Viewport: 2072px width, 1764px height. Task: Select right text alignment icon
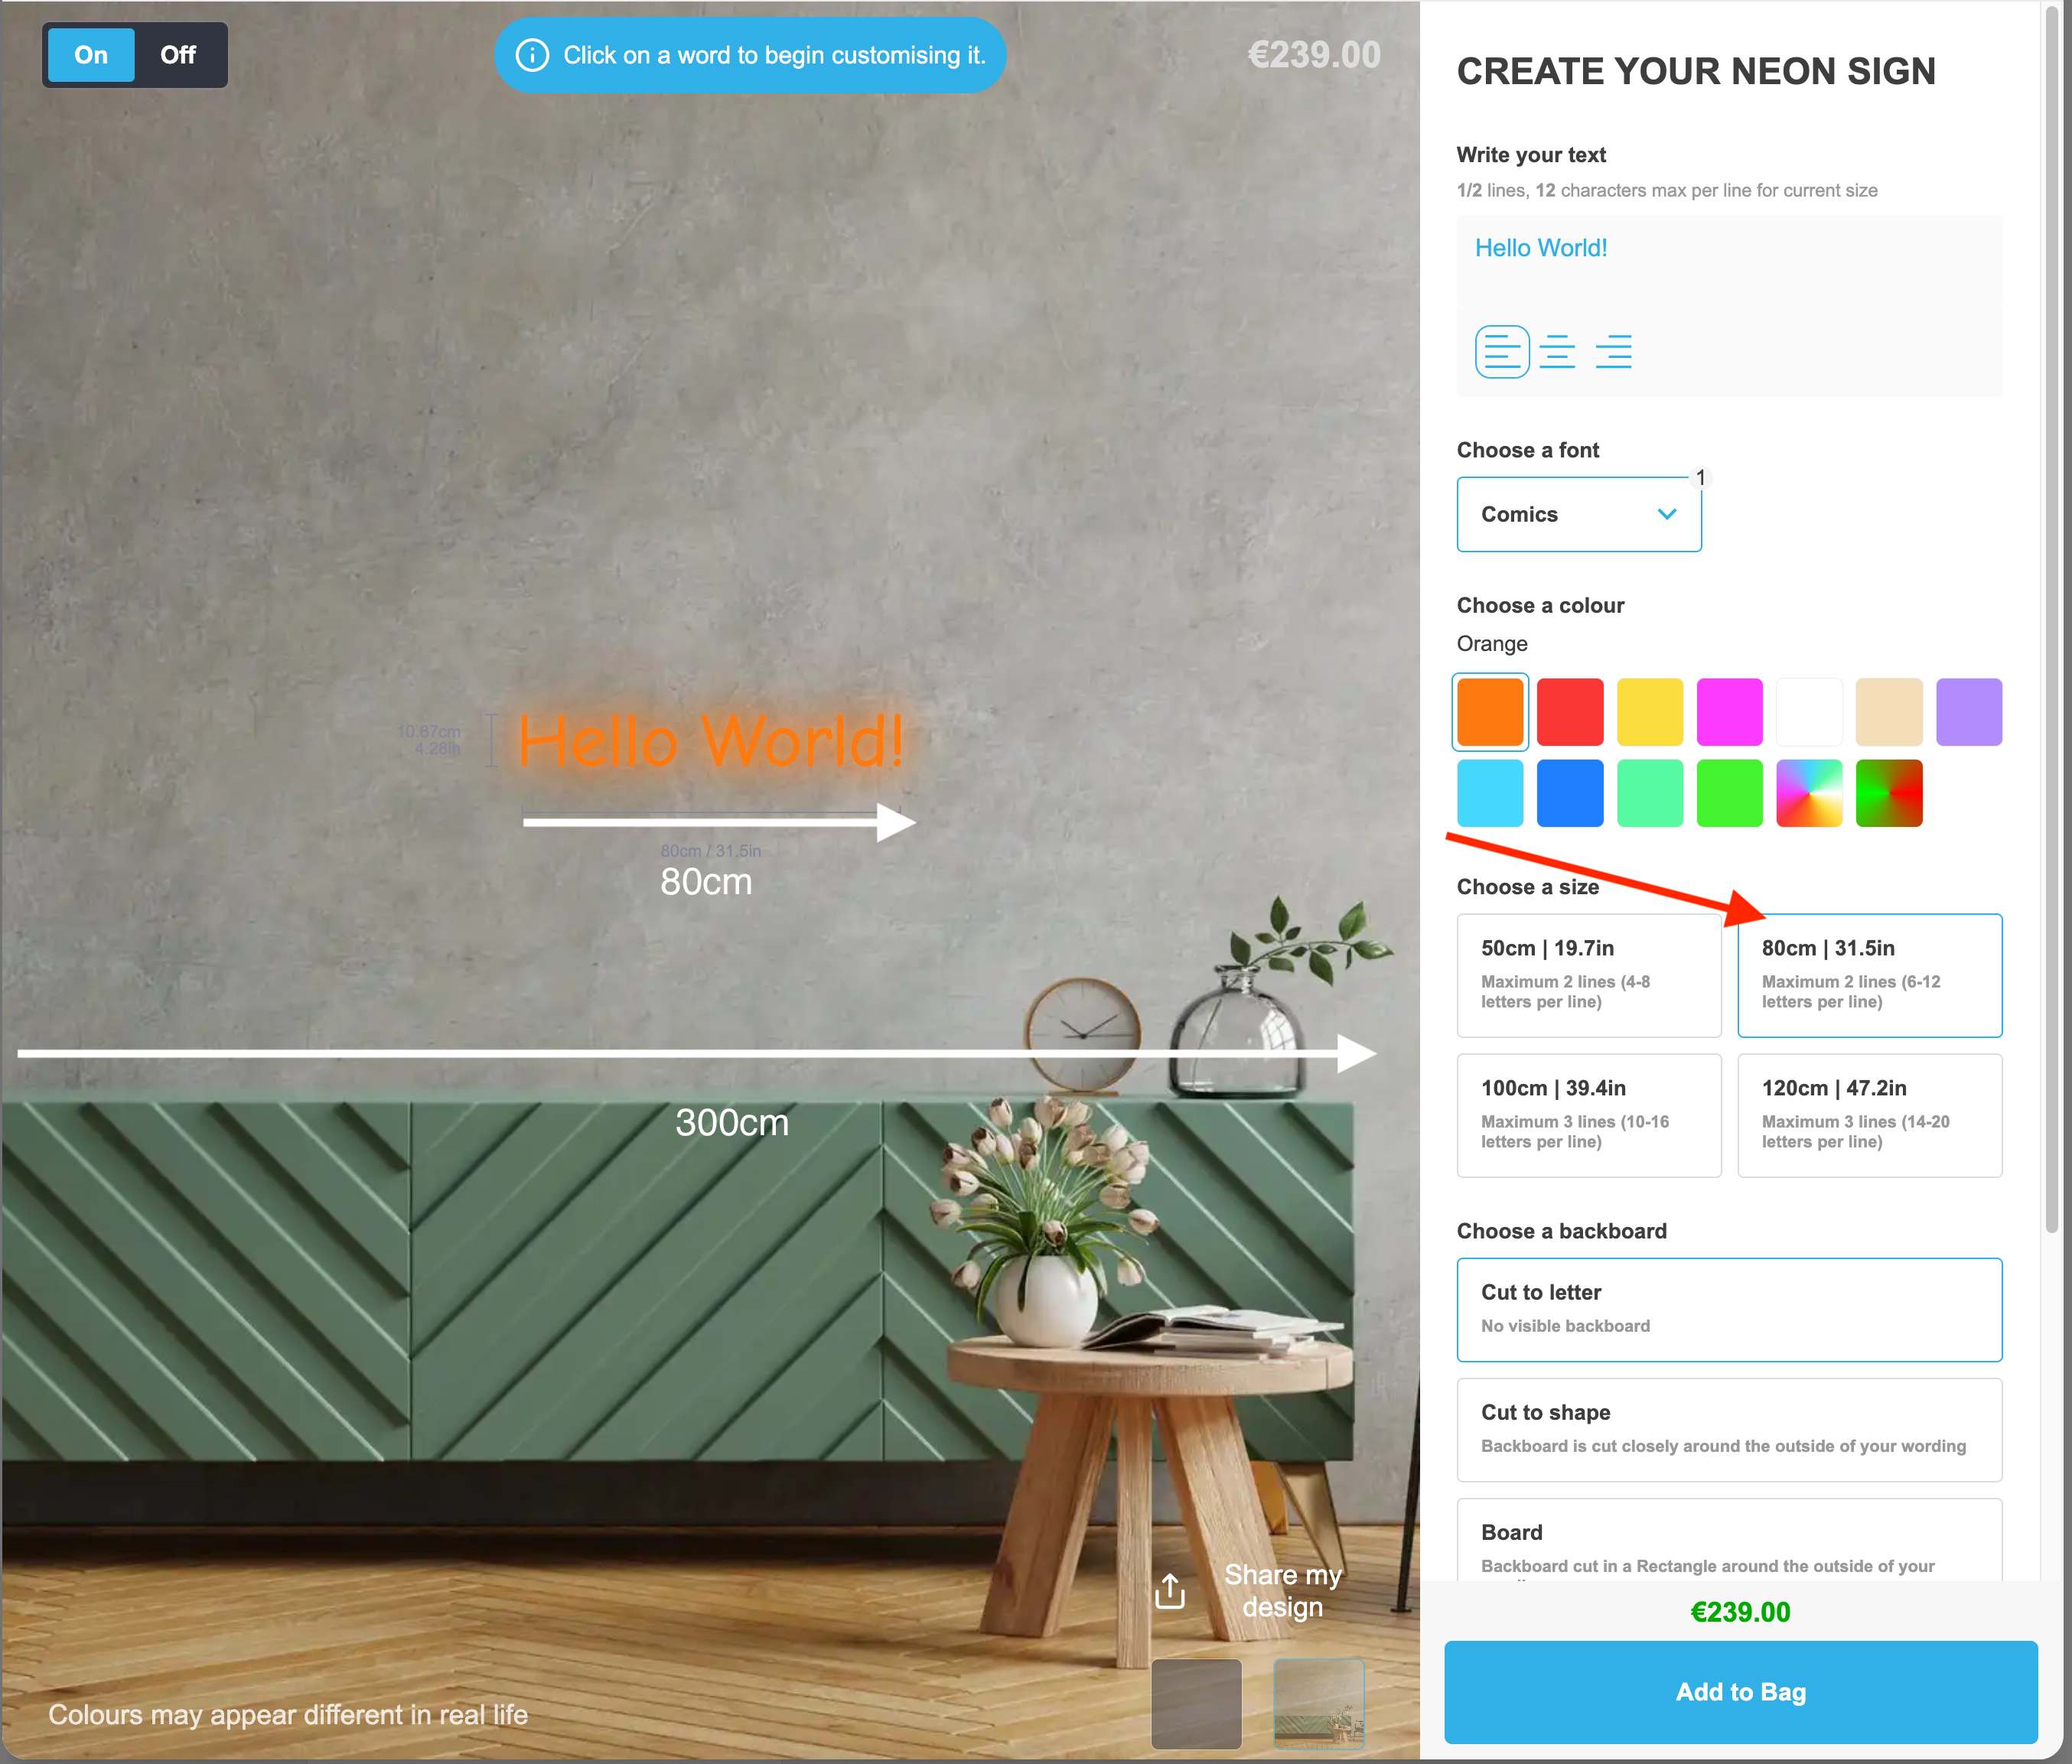click(x=1613, y=352)
